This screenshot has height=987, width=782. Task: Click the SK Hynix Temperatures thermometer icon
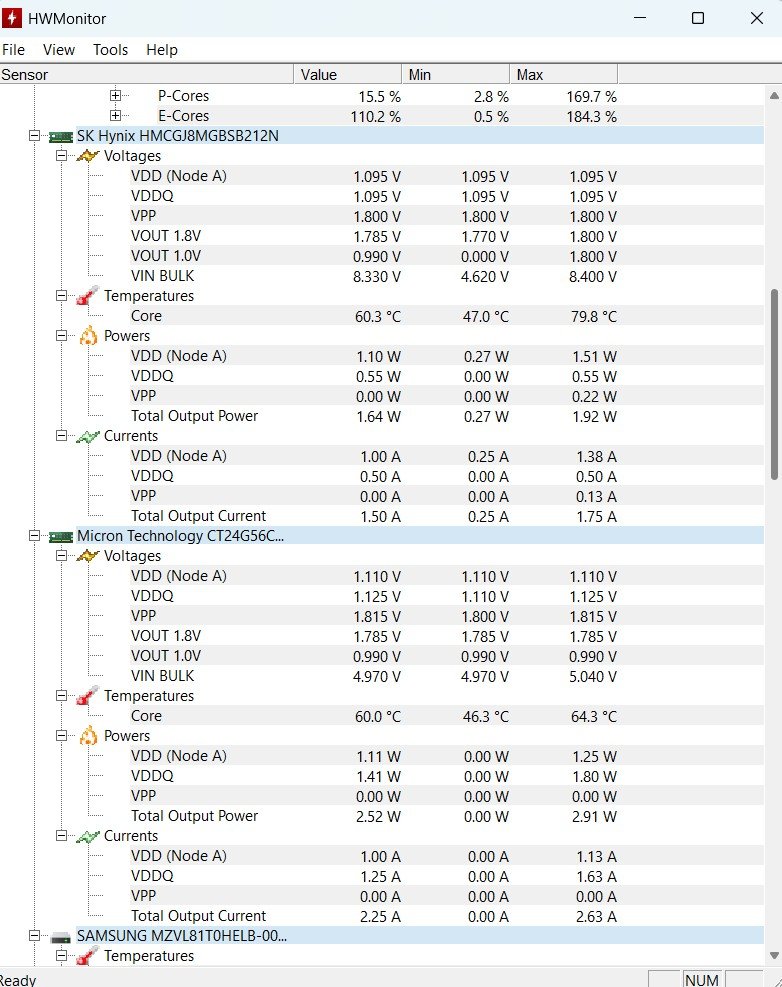click(88, 296)
